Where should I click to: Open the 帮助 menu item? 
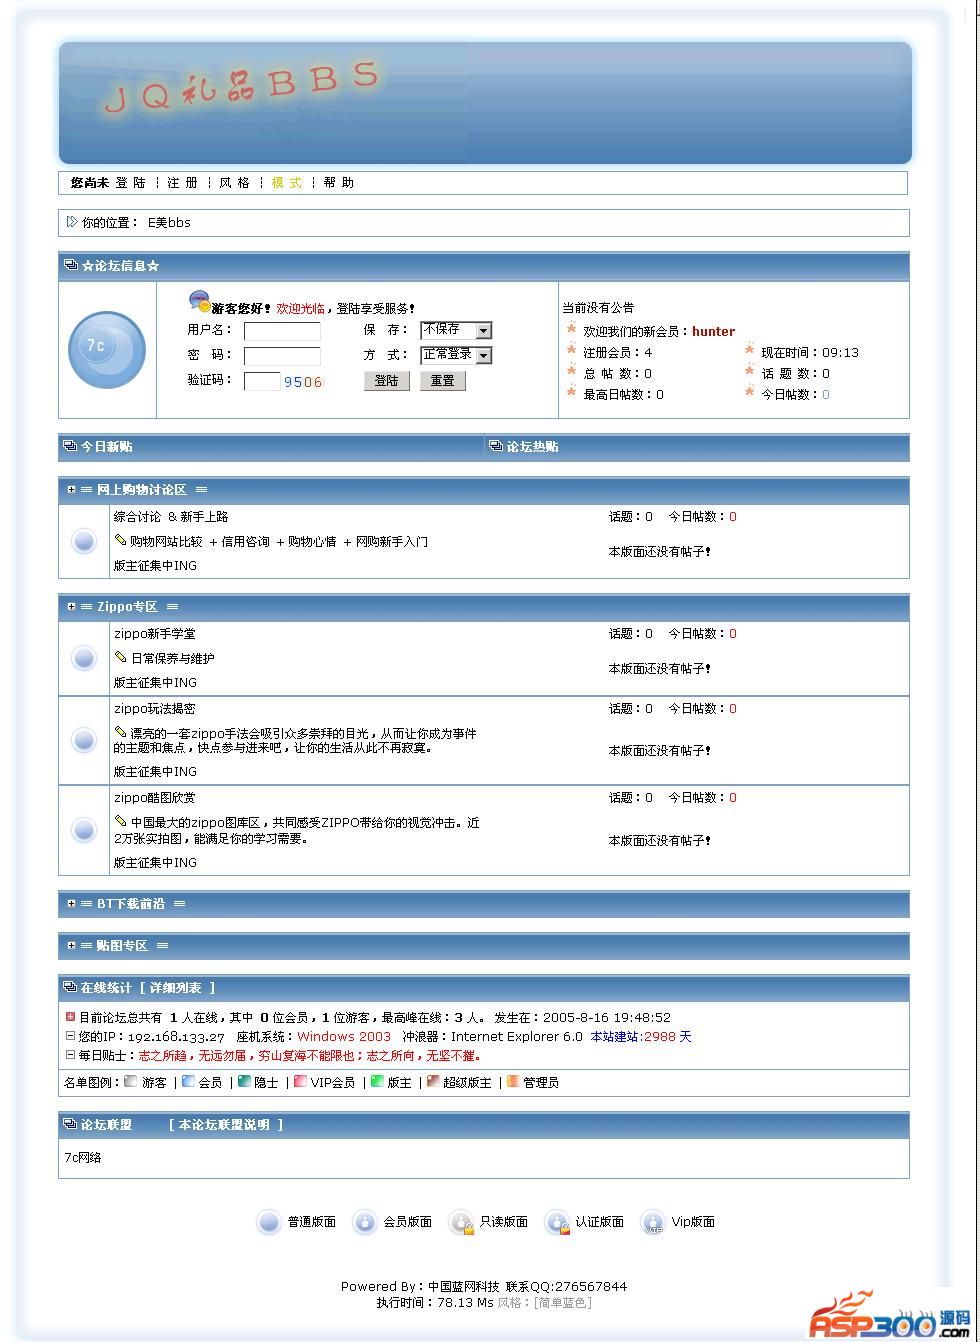(339, 183)
